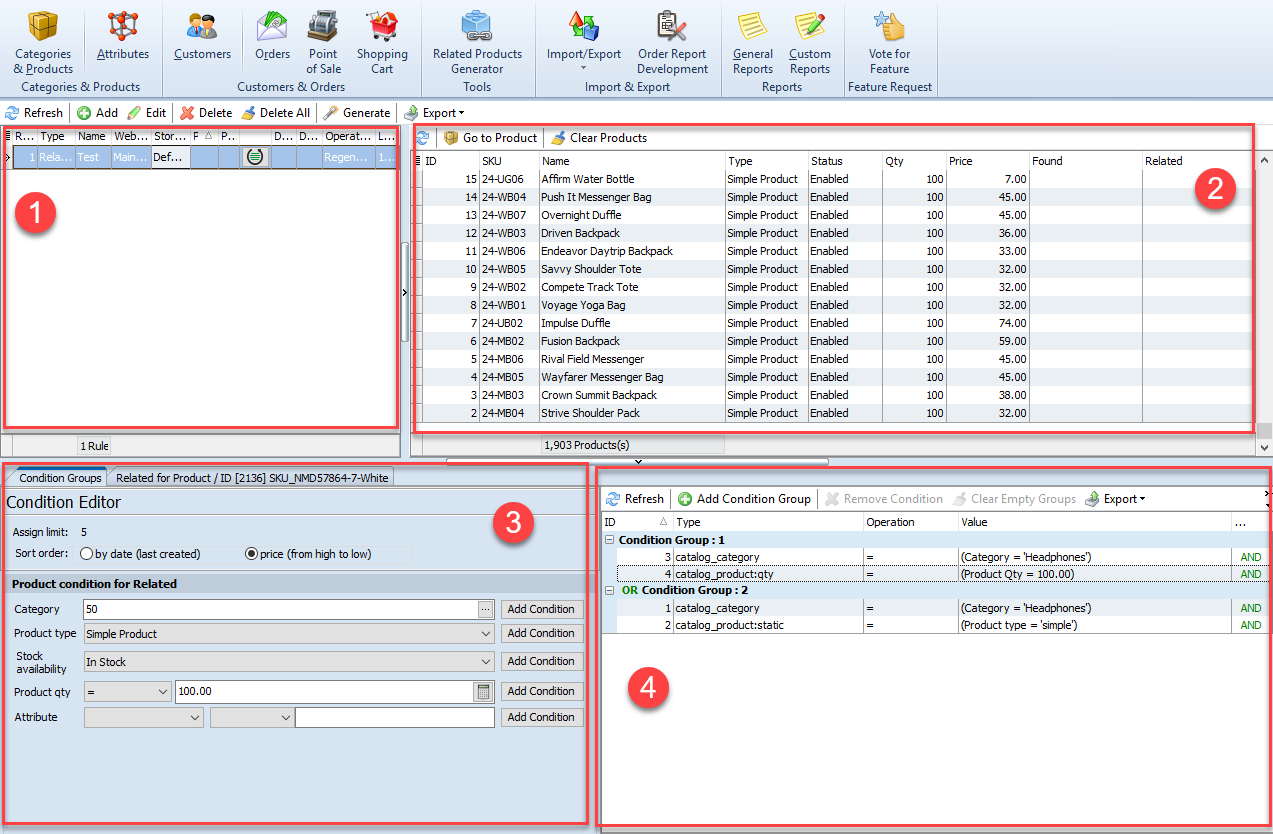Open Related Products Generator tool

tap(477, 42)
